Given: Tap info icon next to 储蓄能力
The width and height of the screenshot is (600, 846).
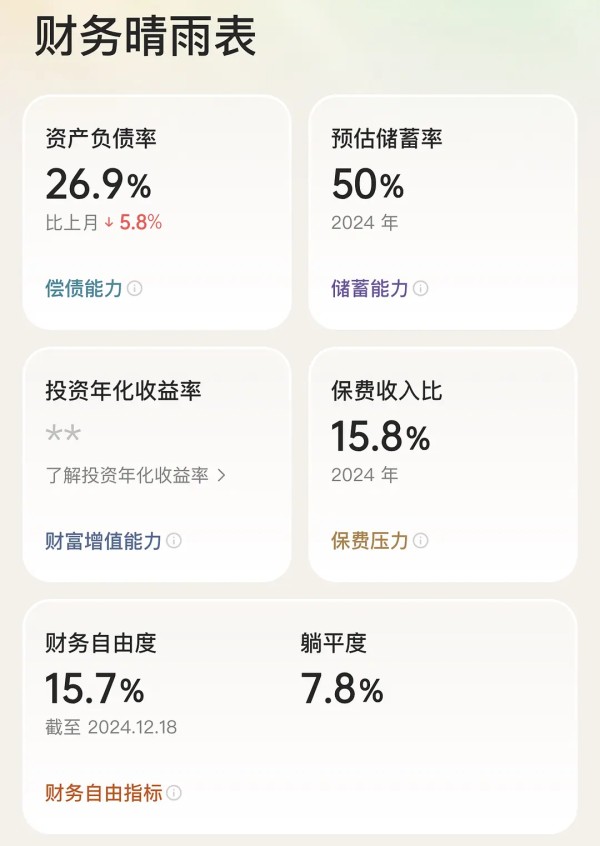Looking at the screenshot, I should tap(420, 288).
